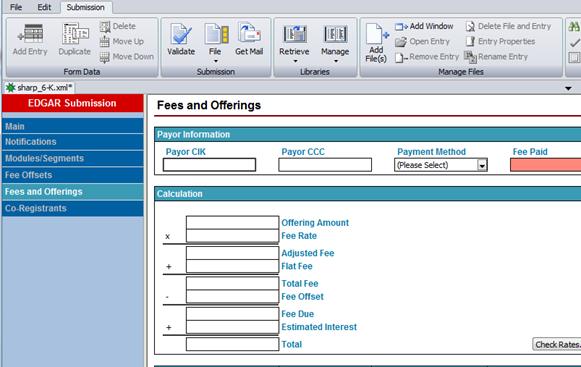Click the Payor CCC input field

[325, 165]
